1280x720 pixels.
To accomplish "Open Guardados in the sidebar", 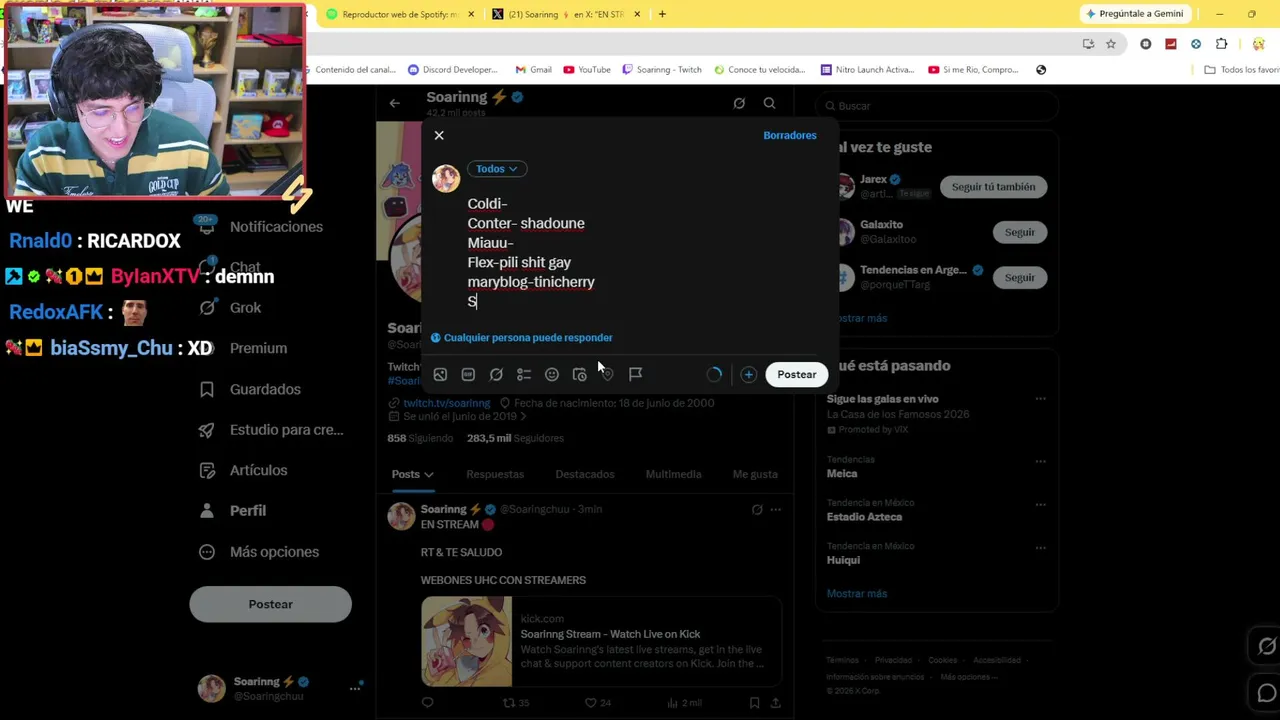I will coord(250,389).
